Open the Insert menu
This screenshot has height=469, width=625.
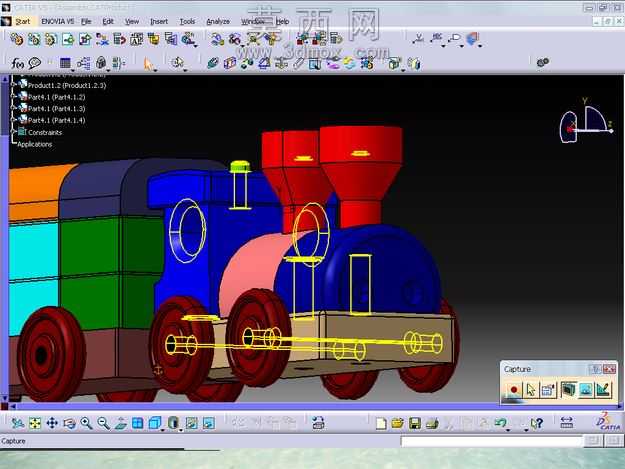coord(159,22)
